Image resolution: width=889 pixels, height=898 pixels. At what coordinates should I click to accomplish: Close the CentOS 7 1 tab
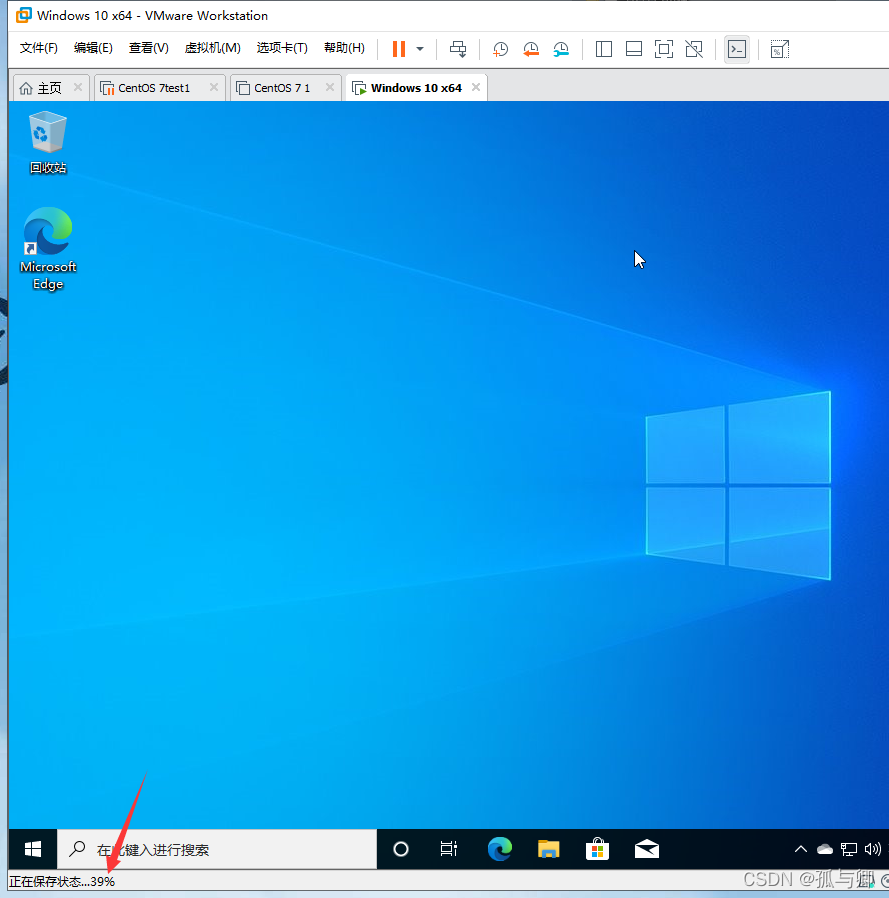pyautogui.click(x=330, y=87)
